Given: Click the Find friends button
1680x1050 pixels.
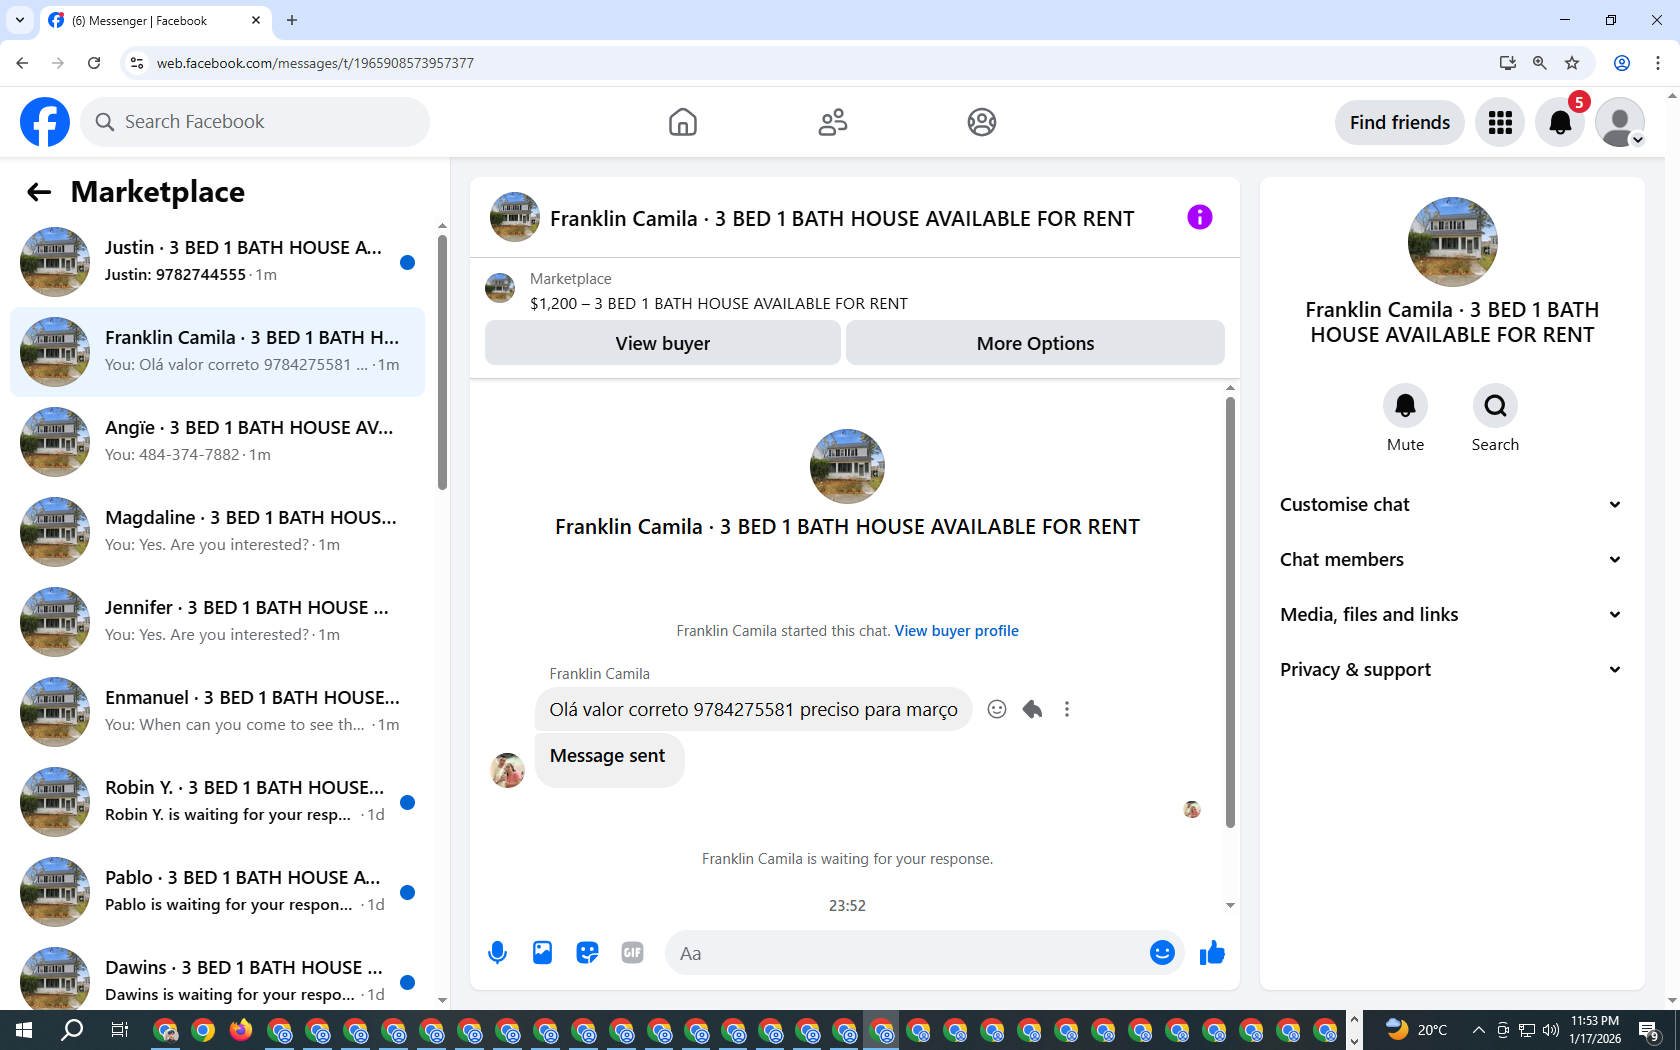Looking at the screenshot, I should point(1399,122).
